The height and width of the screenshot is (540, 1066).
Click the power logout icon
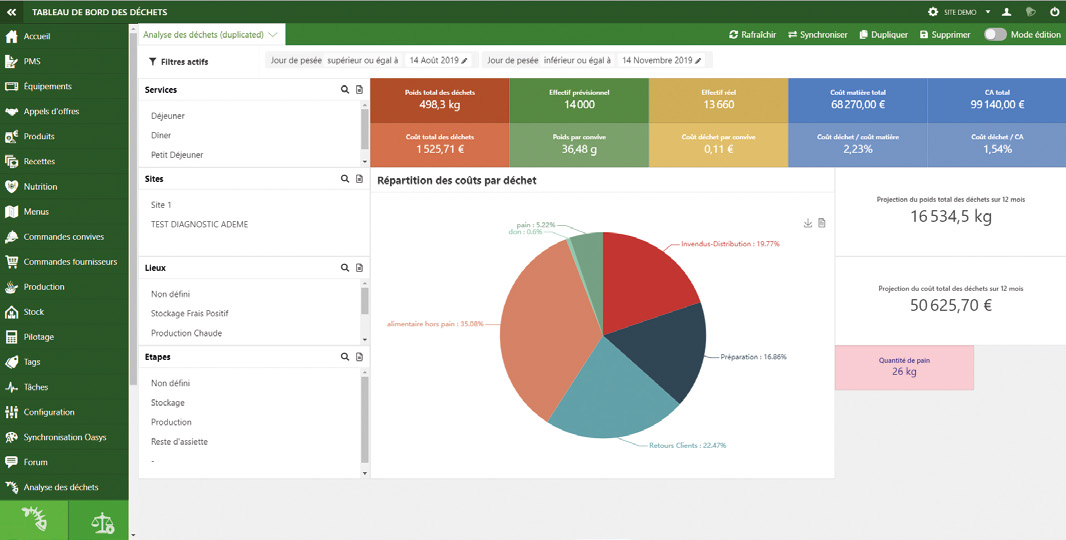point(1054,12)
